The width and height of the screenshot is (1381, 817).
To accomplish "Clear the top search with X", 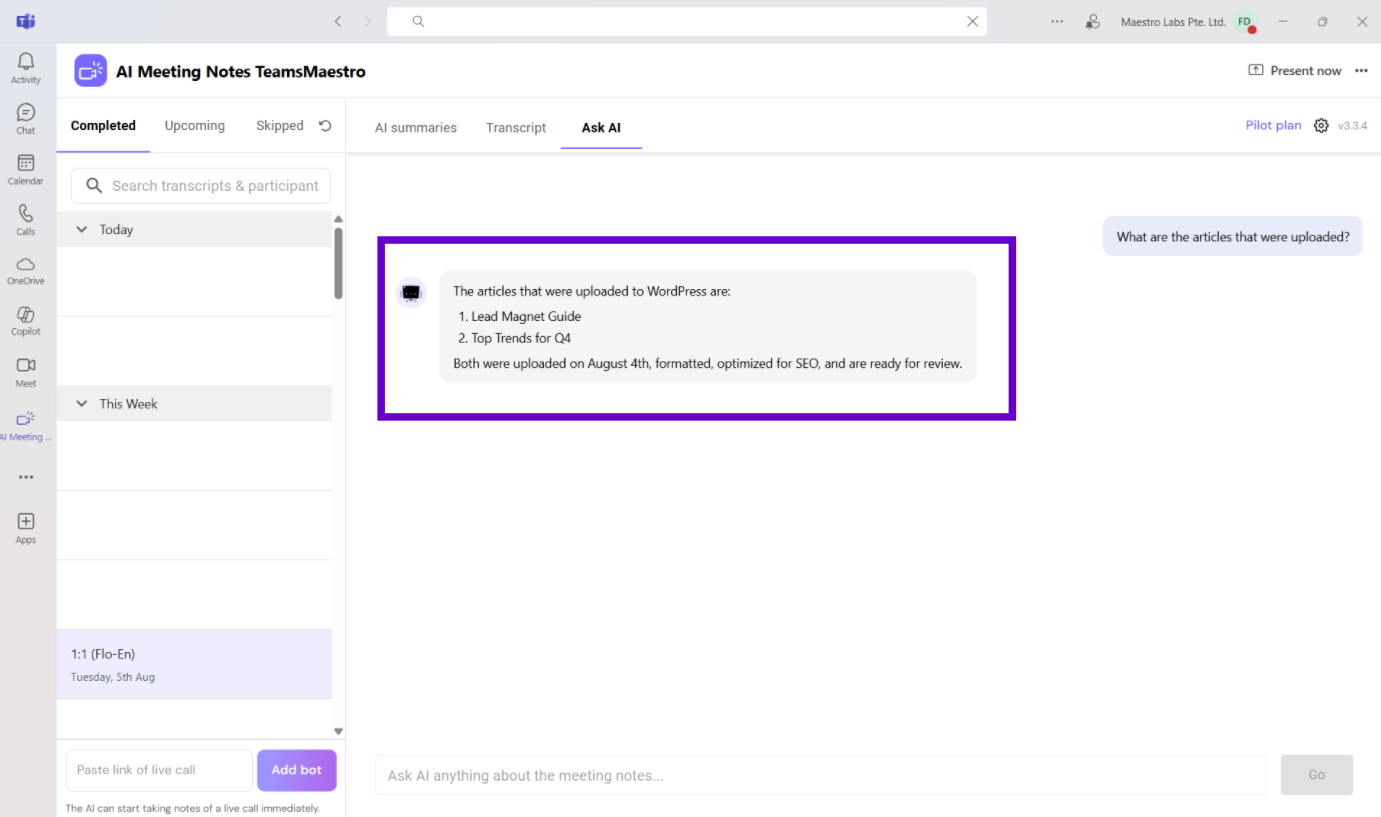I will [x=972, y=21].
